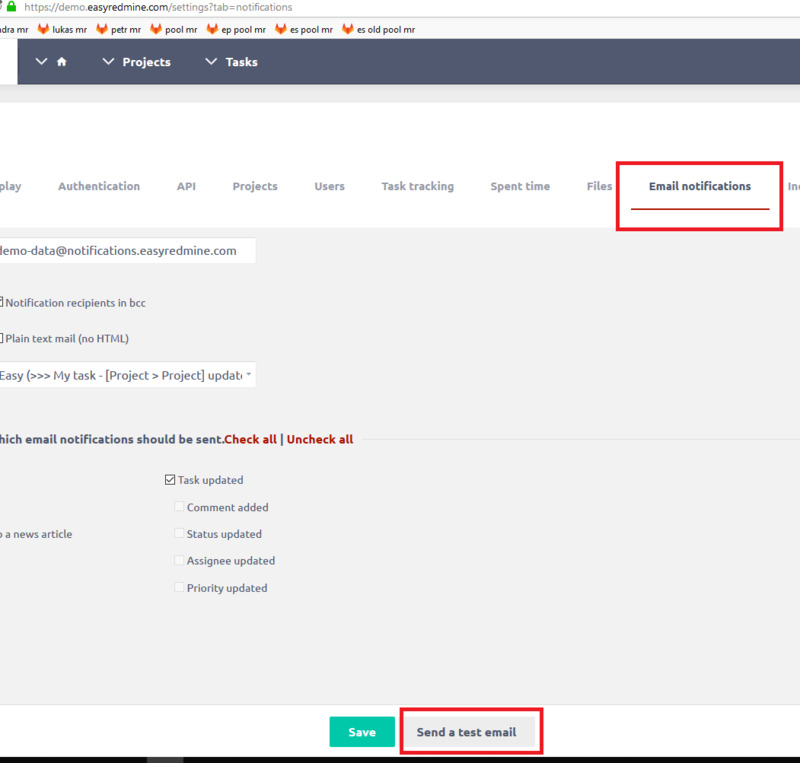
Task: Expand the Projects menu
Action: (x=138, y=61)
